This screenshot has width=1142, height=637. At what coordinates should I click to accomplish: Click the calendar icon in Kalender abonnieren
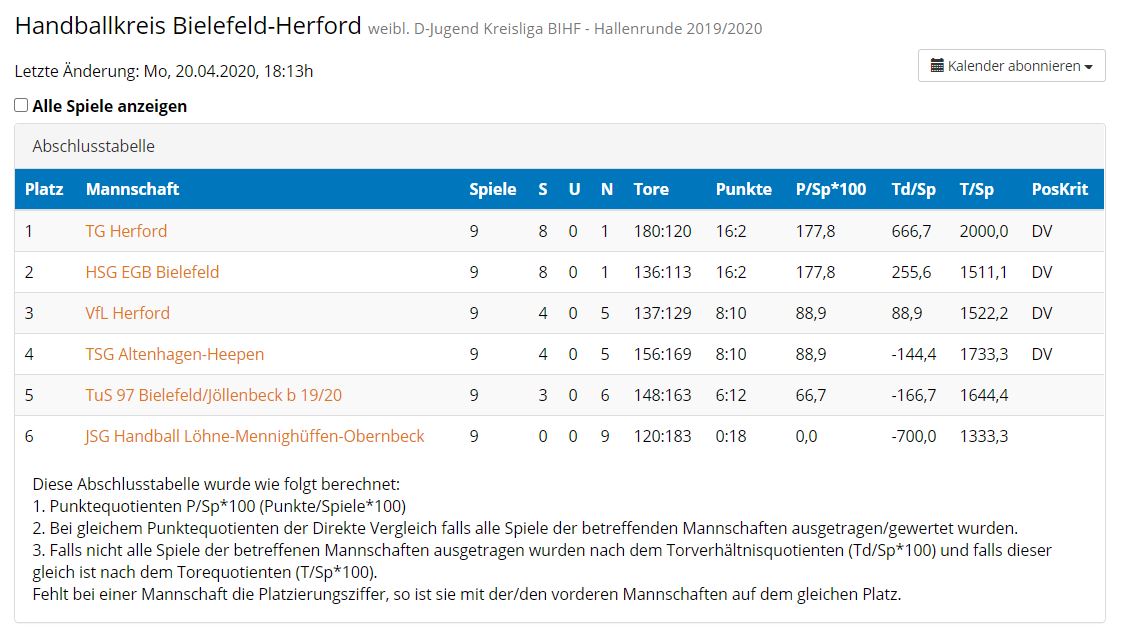(x=937, y=66)
